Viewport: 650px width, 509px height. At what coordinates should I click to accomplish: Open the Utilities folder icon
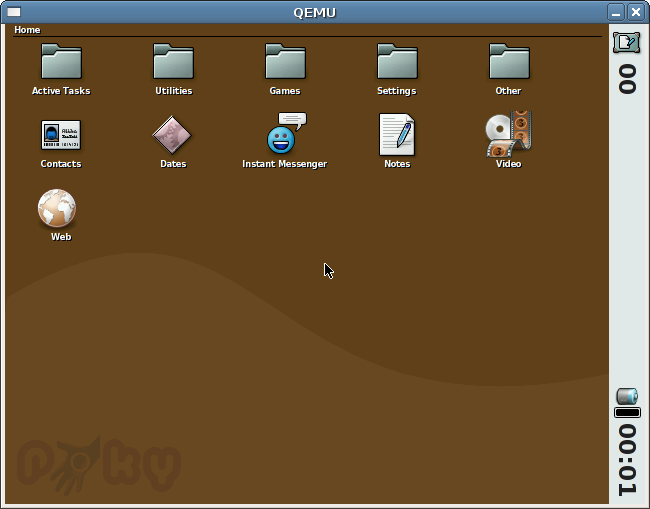173,61
